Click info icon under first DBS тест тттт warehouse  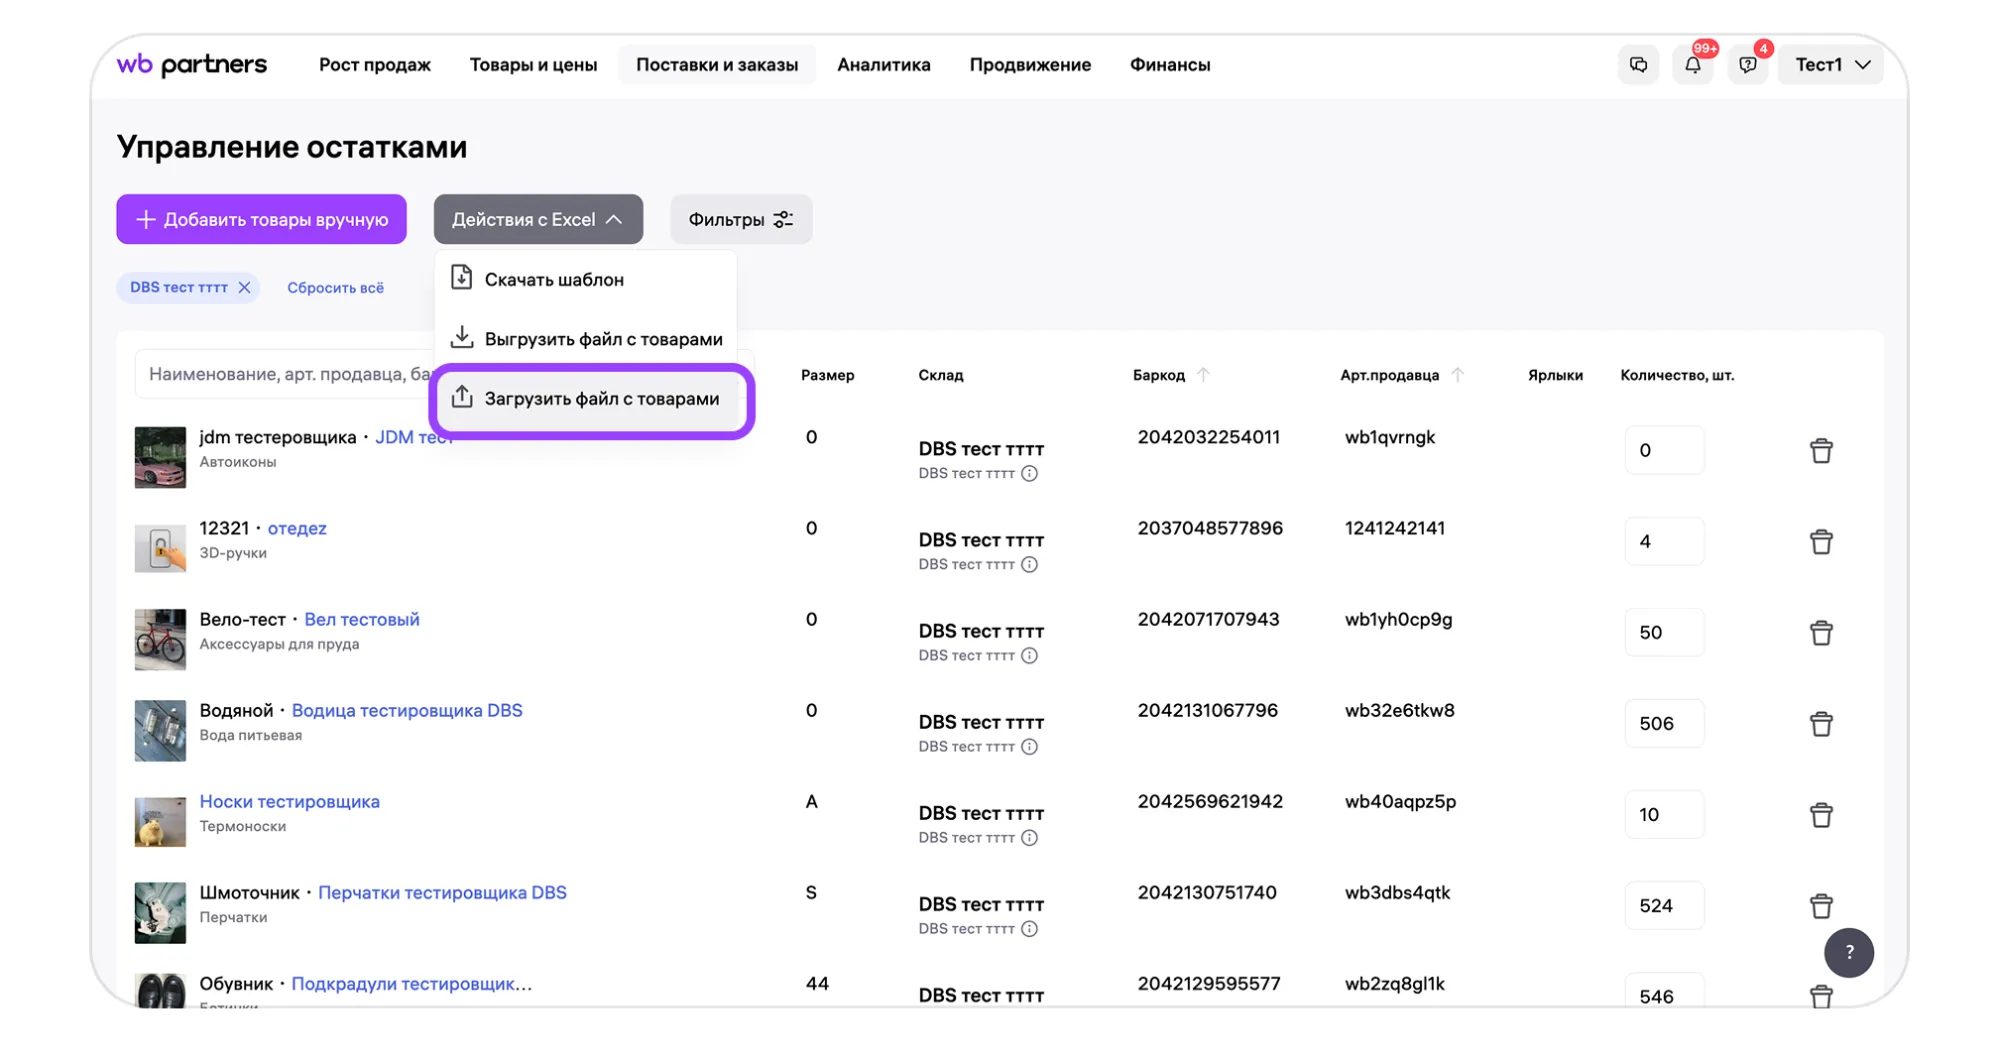coord(1029,474)
